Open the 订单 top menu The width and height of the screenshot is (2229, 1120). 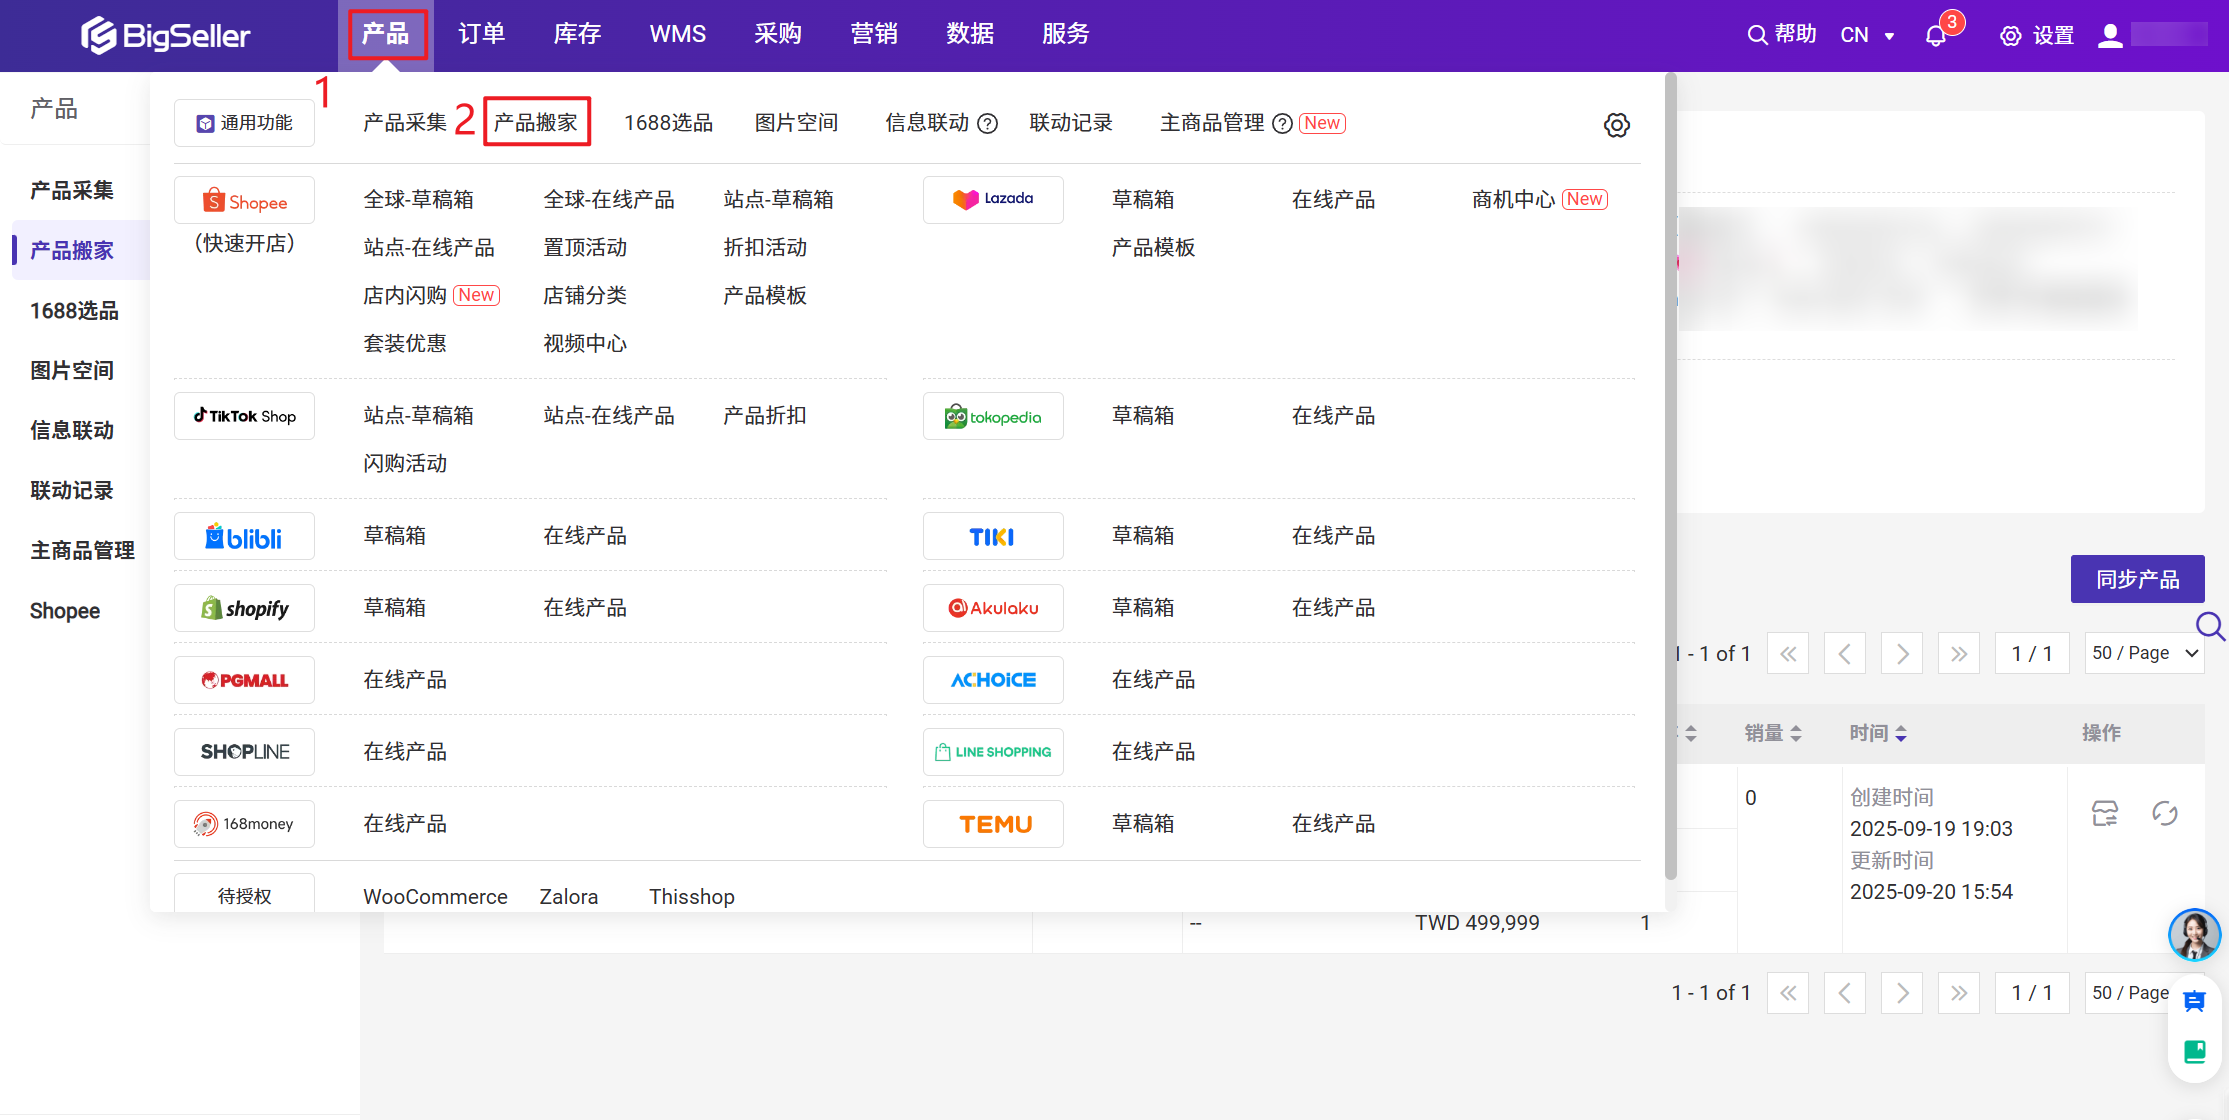pyautogui.click(x=481, y=34)
